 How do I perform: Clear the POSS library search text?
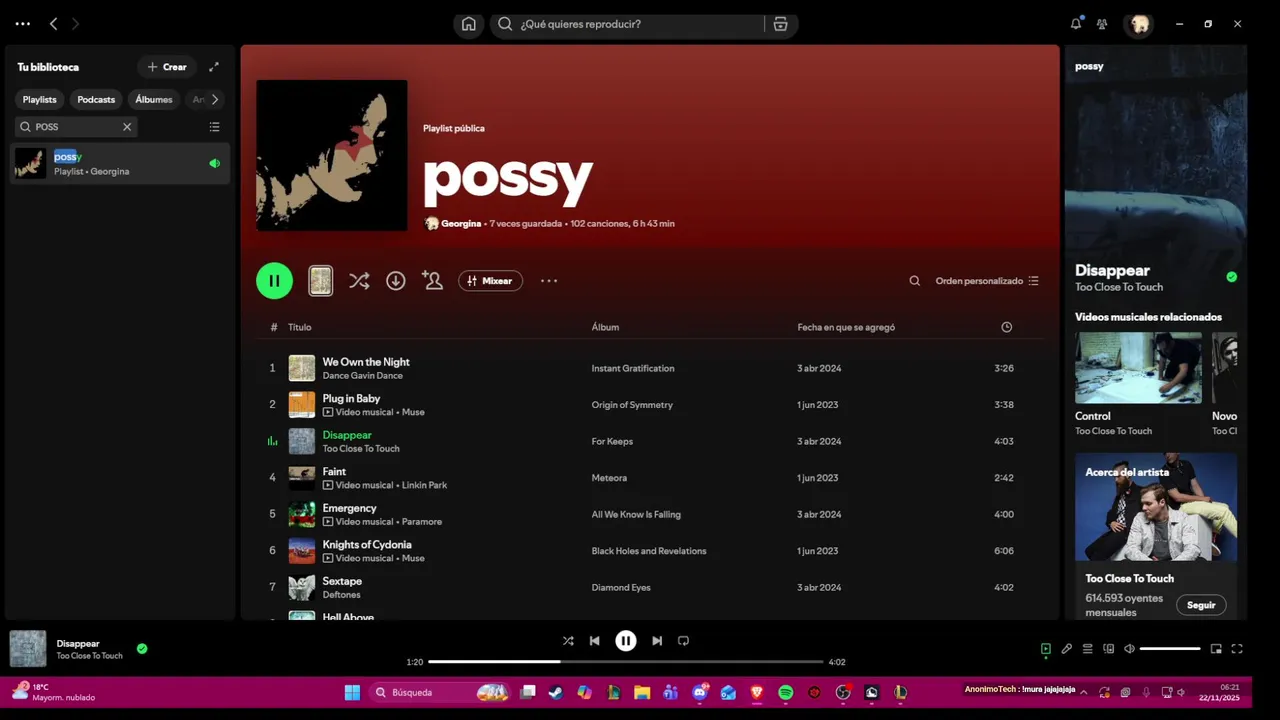tap(127, 127)
